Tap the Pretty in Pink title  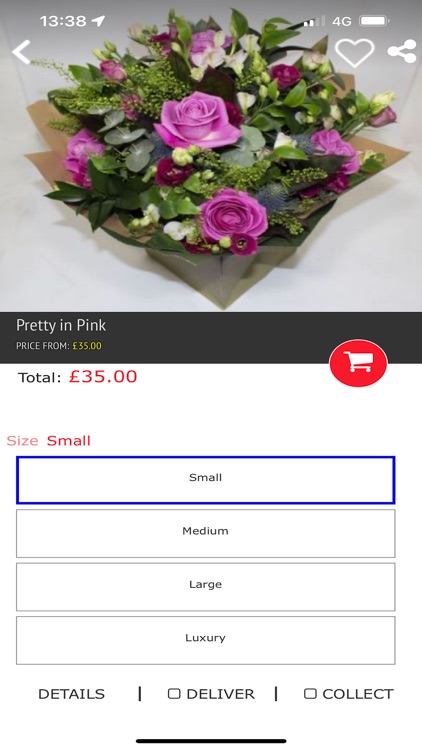61,325
